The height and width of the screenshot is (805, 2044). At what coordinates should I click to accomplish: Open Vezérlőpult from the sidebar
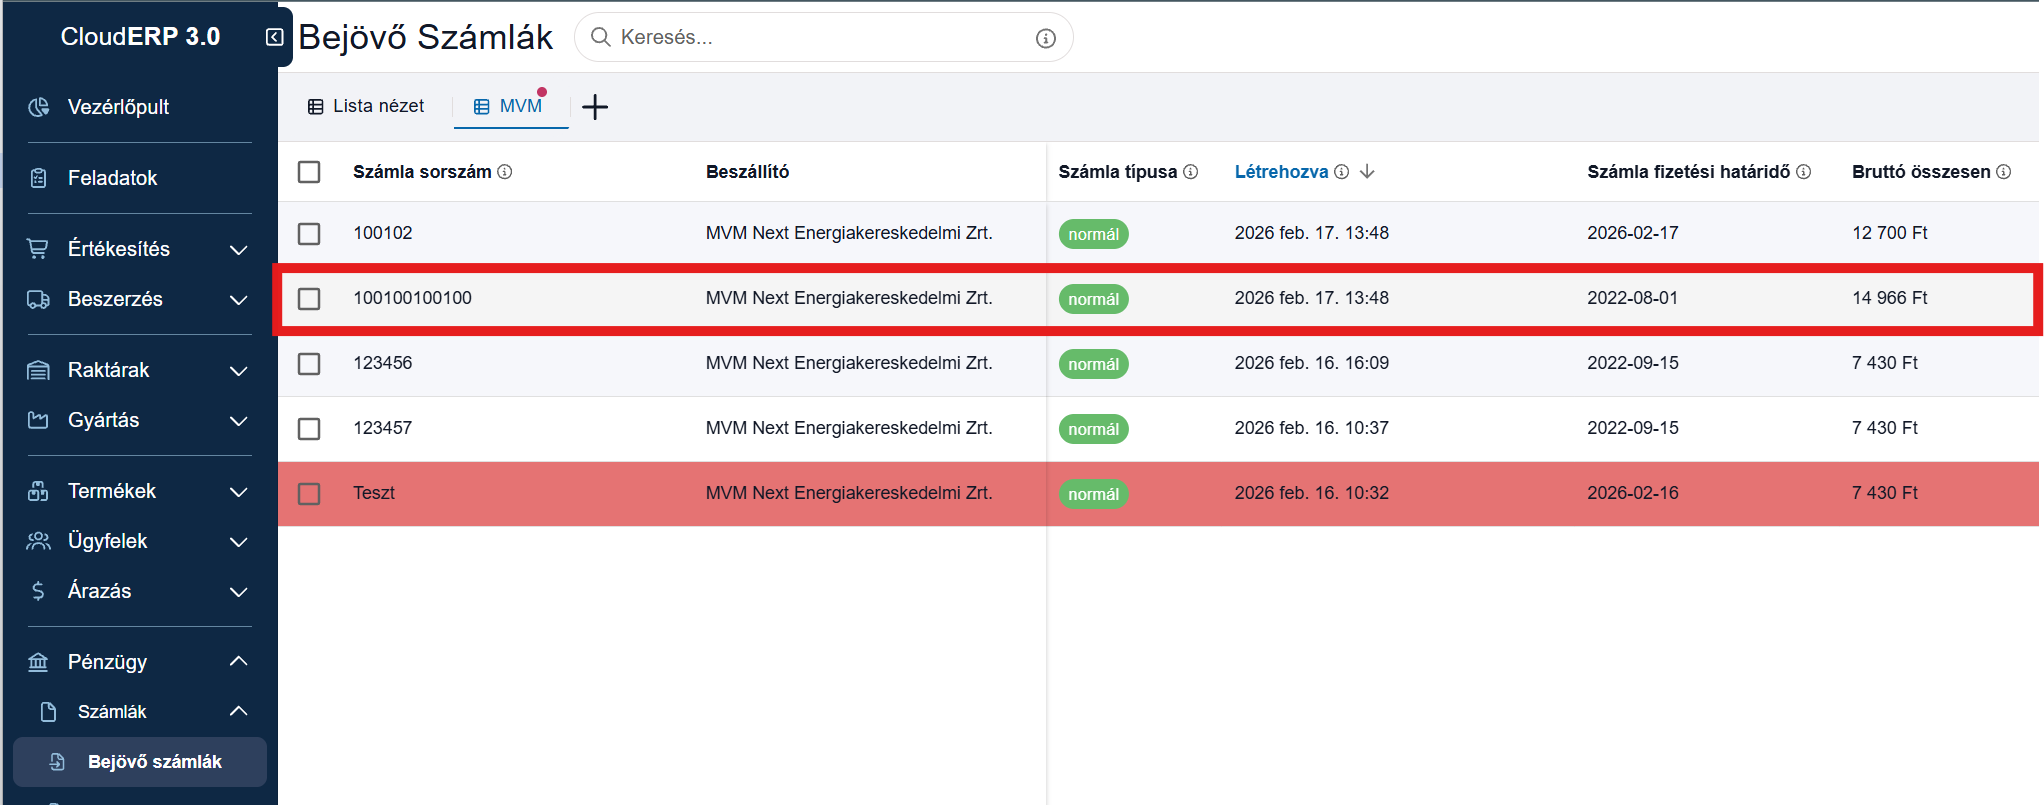point(118,107)
